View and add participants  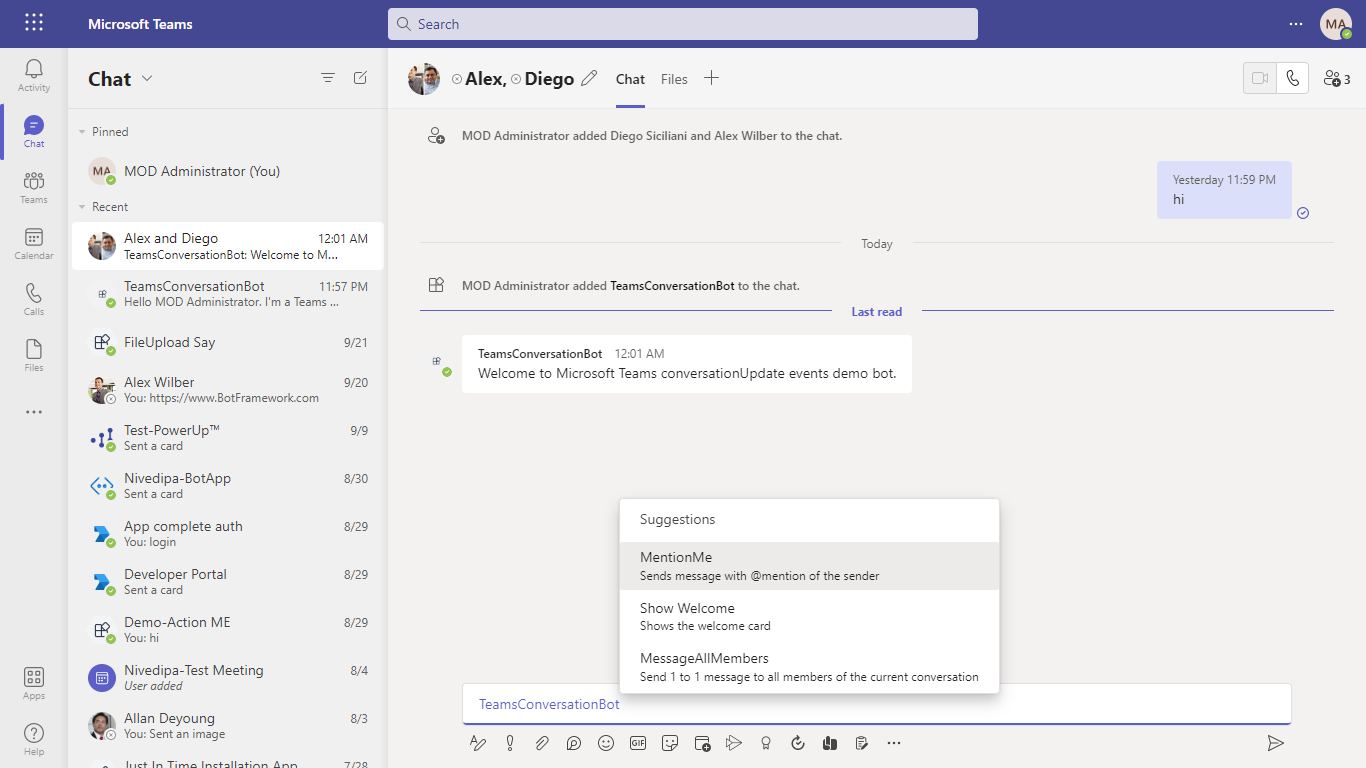coord(1337,78)
